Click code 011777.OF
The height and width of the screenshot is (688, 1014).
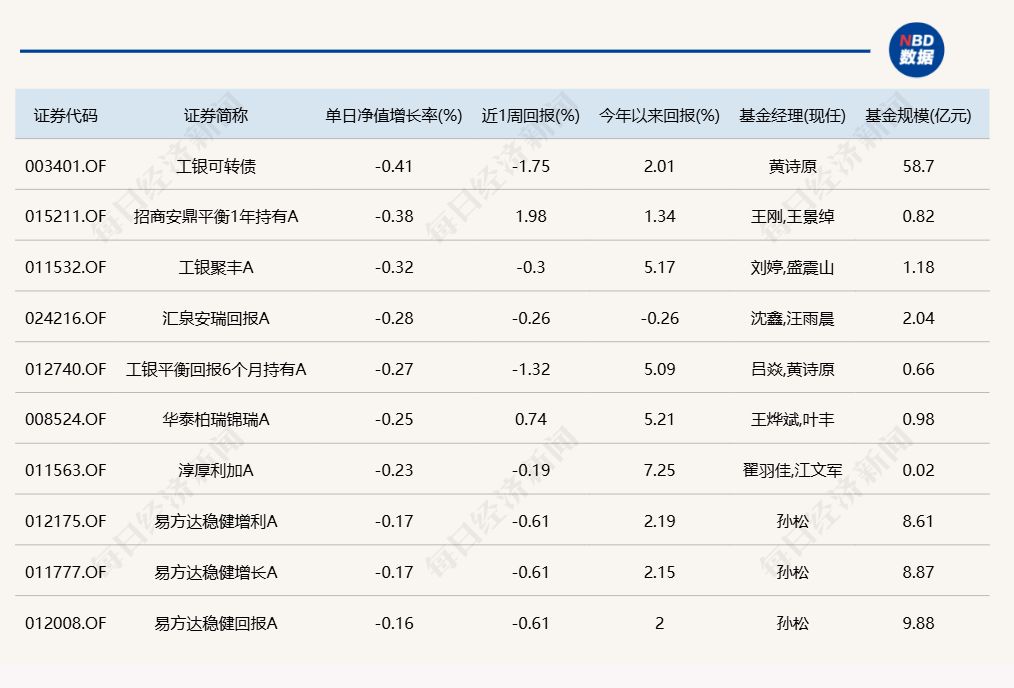(x=65, y=572)
